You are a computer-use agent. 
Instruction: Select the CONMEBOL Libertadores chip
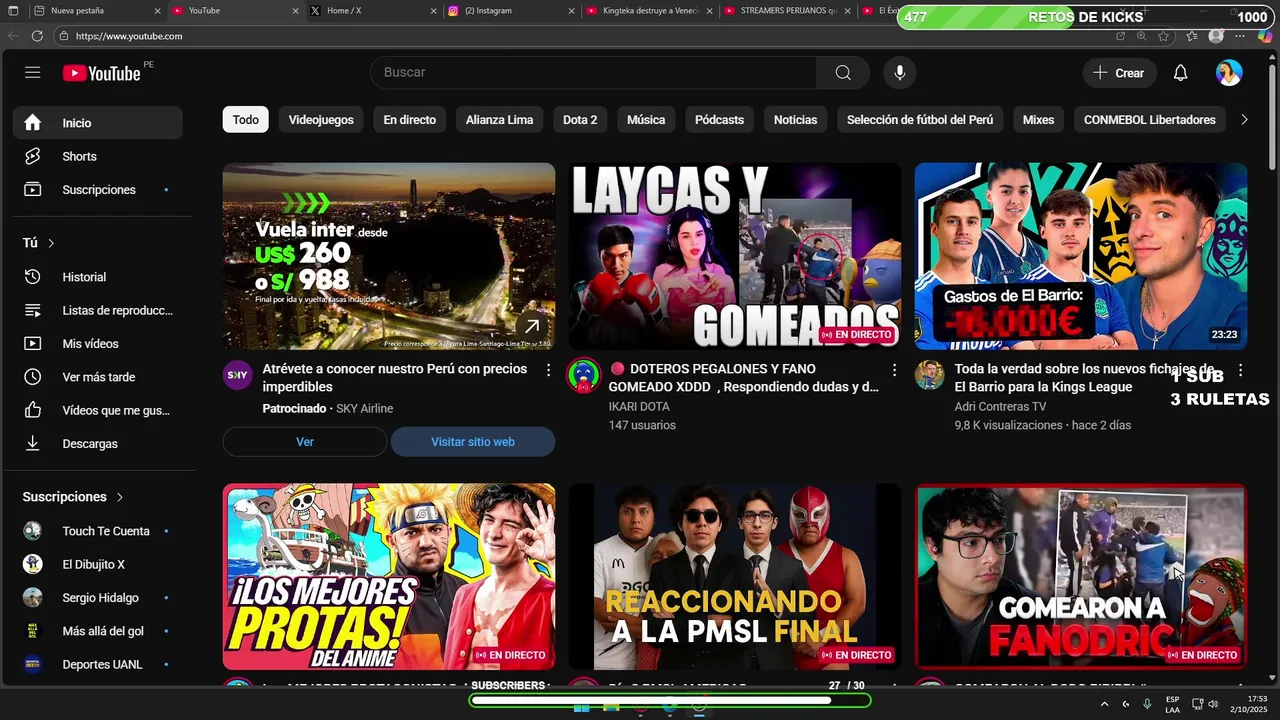point(1150,120)
